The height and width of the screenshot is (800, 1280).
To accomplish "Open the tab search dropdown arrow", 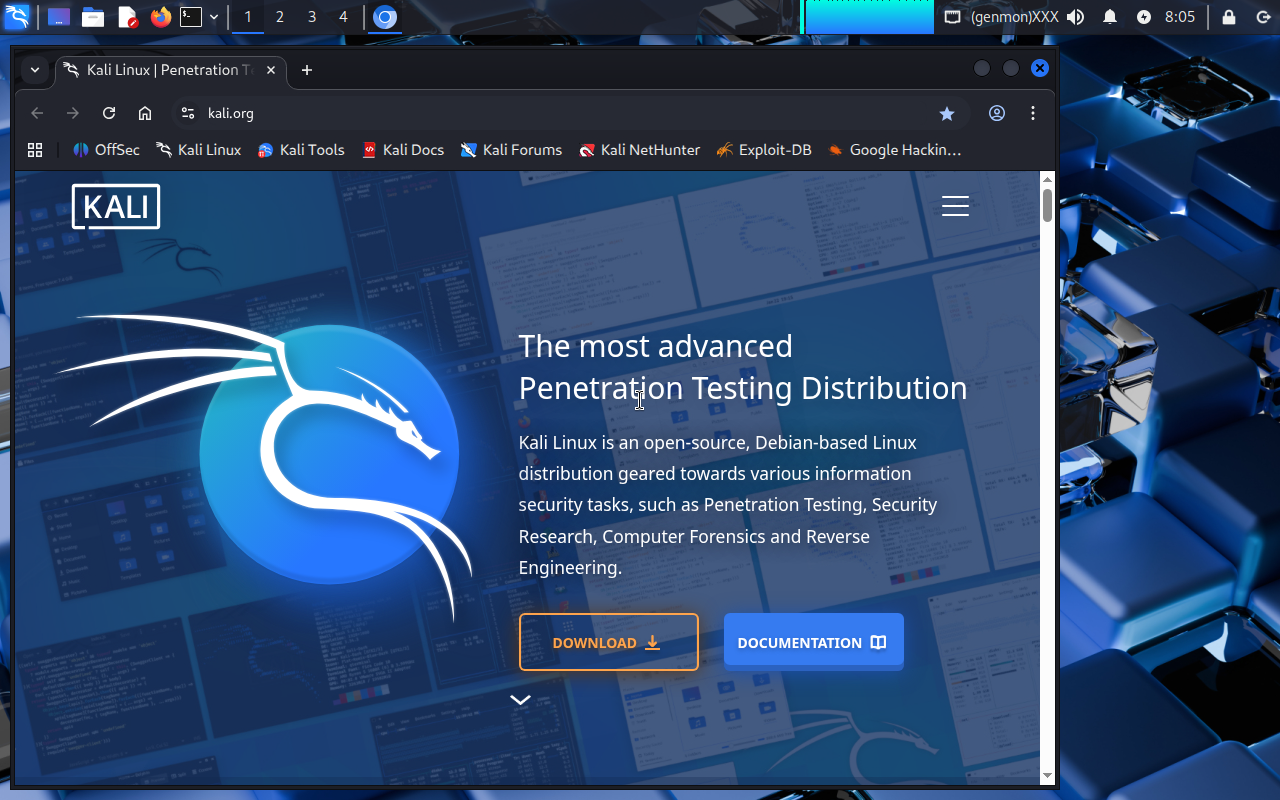I will [35, 69].
